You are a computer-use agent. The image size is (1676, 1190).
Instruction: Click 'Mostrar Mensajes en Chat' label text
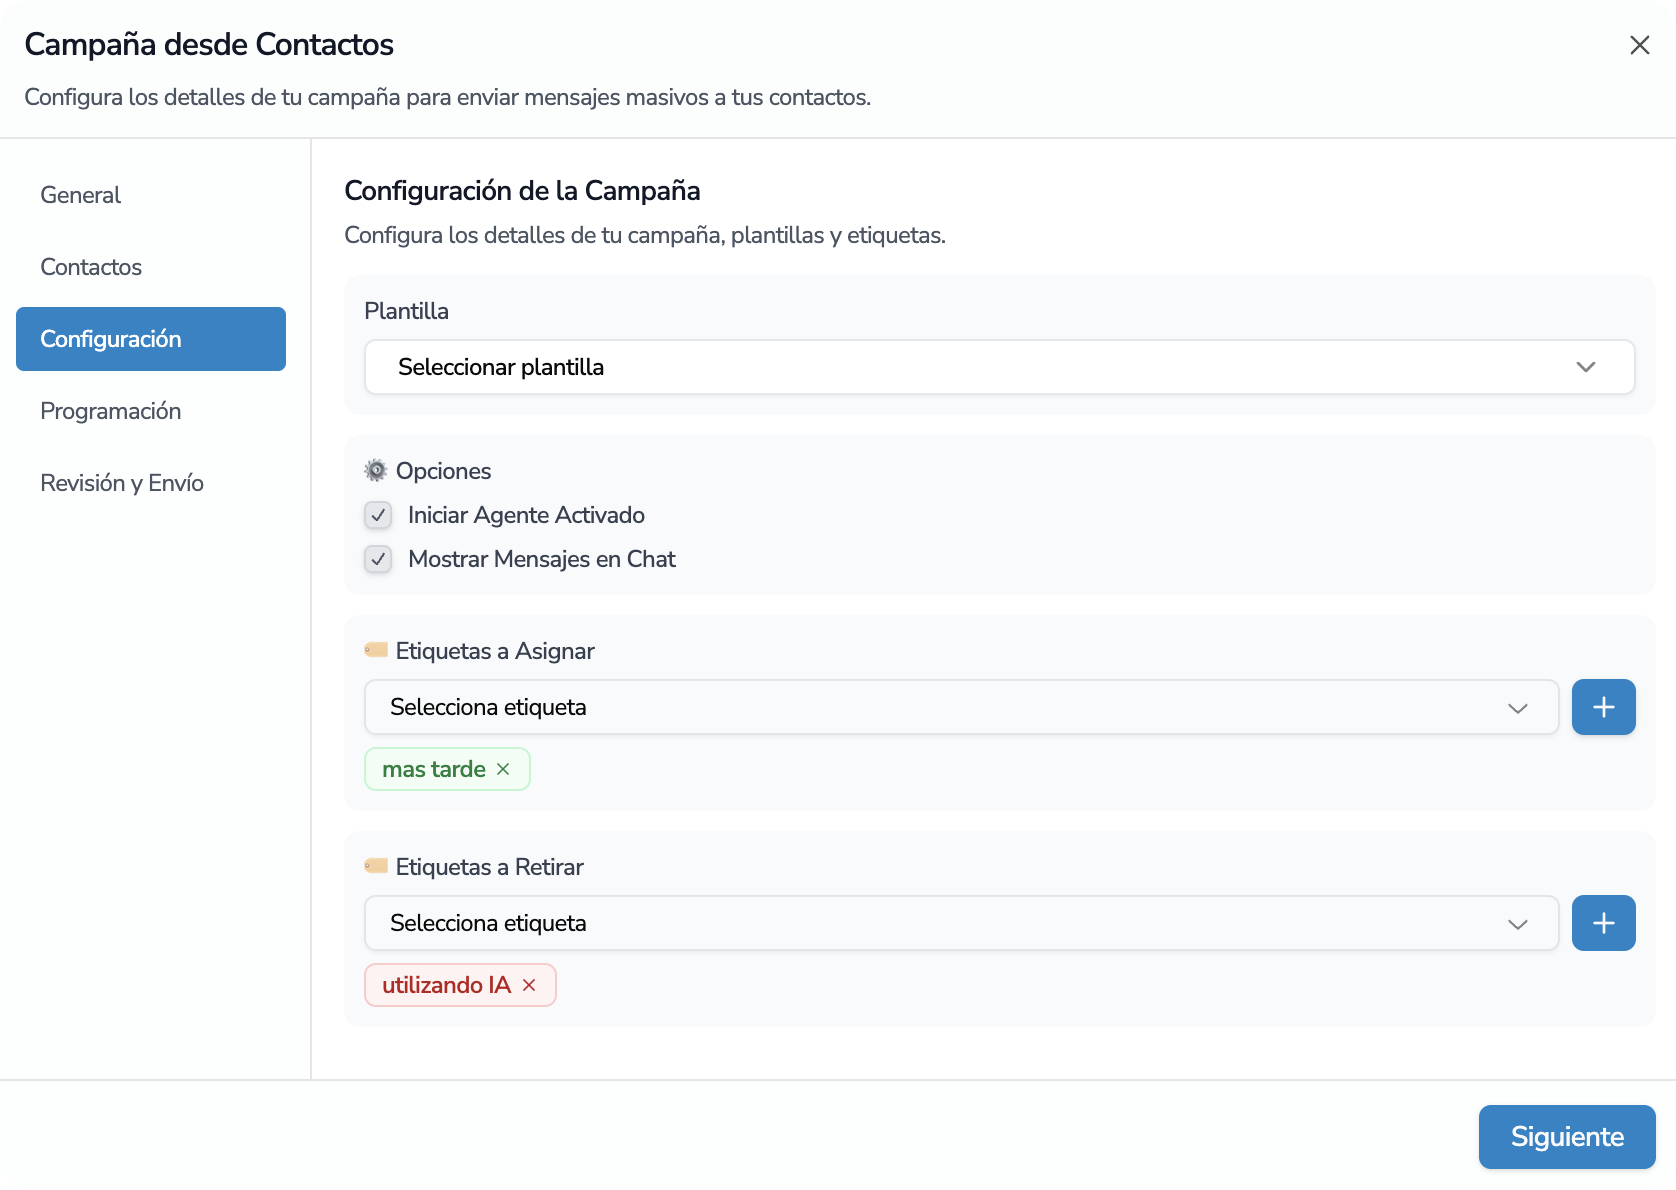pyautogui.click(x=542, y=559)
